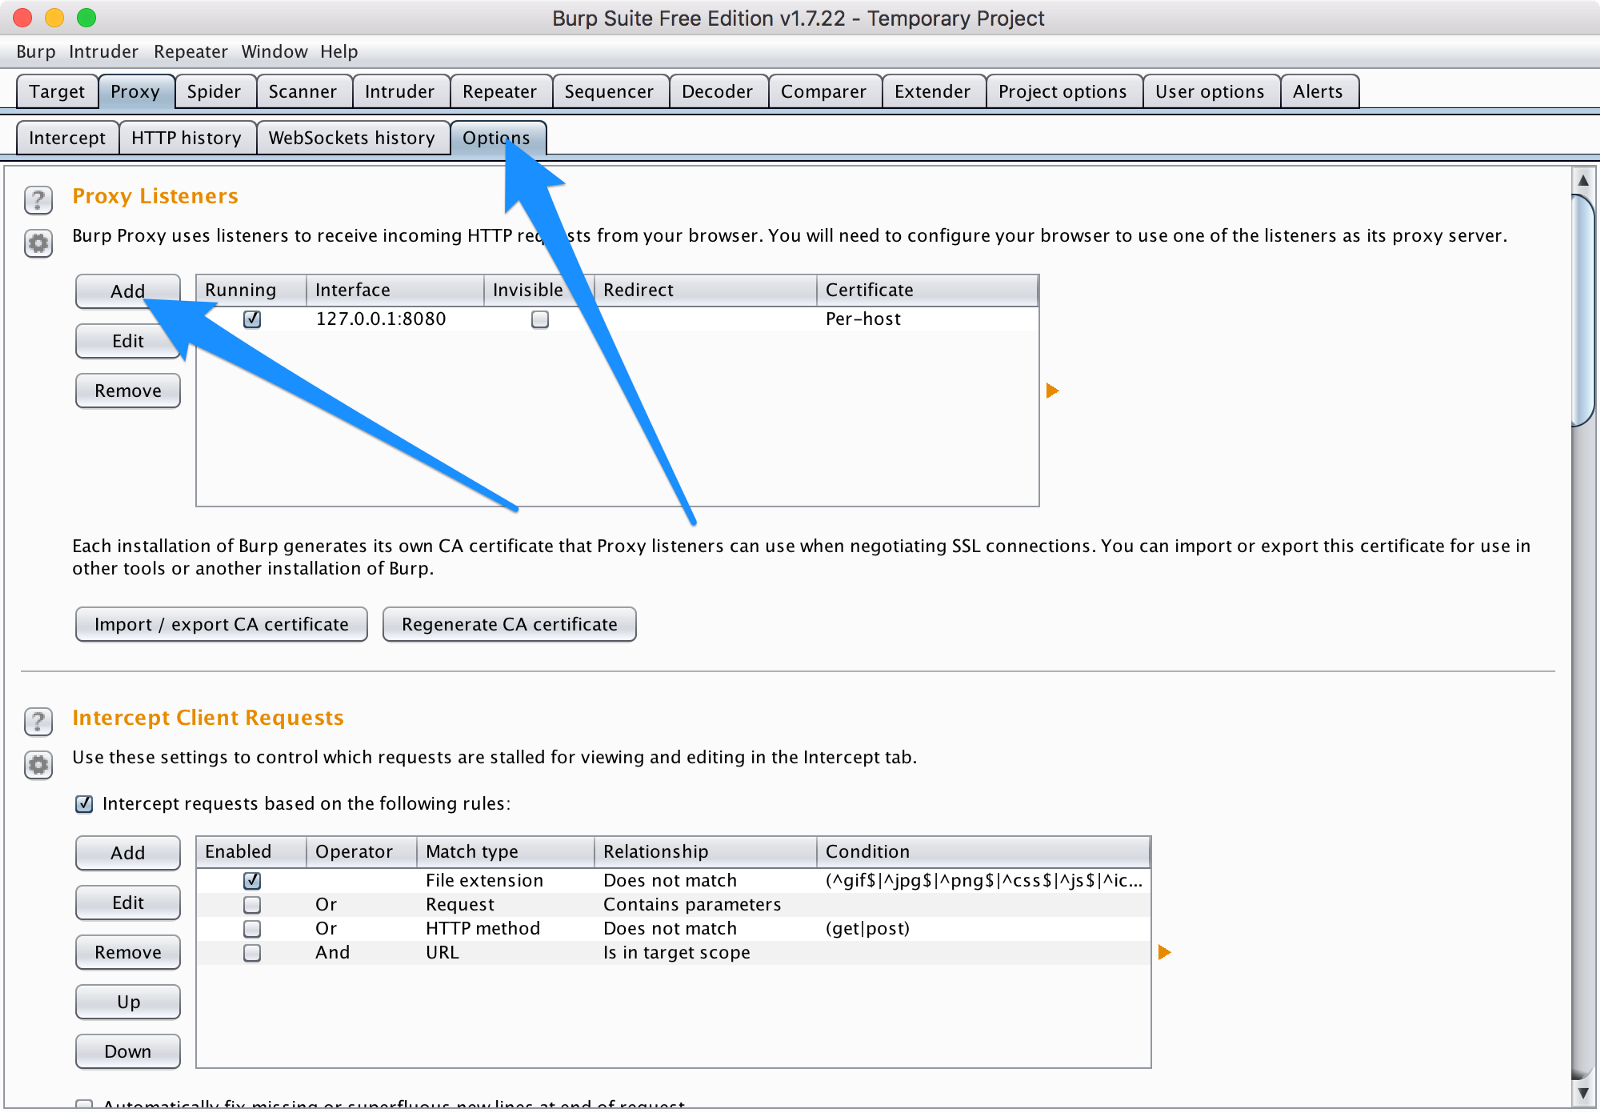Click Edit button for Proxy Listeners
The image size is (1600, 1112).
point(128,341)
